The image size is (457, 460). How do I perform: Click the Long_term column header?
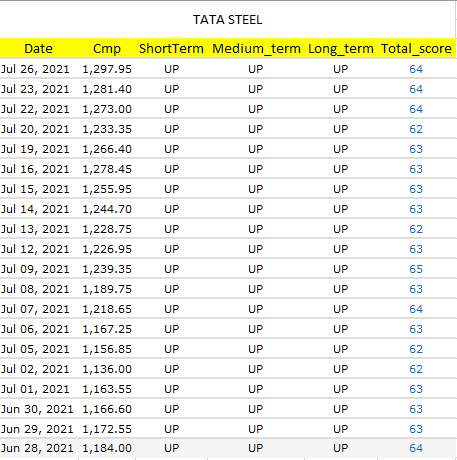(341, 49)
